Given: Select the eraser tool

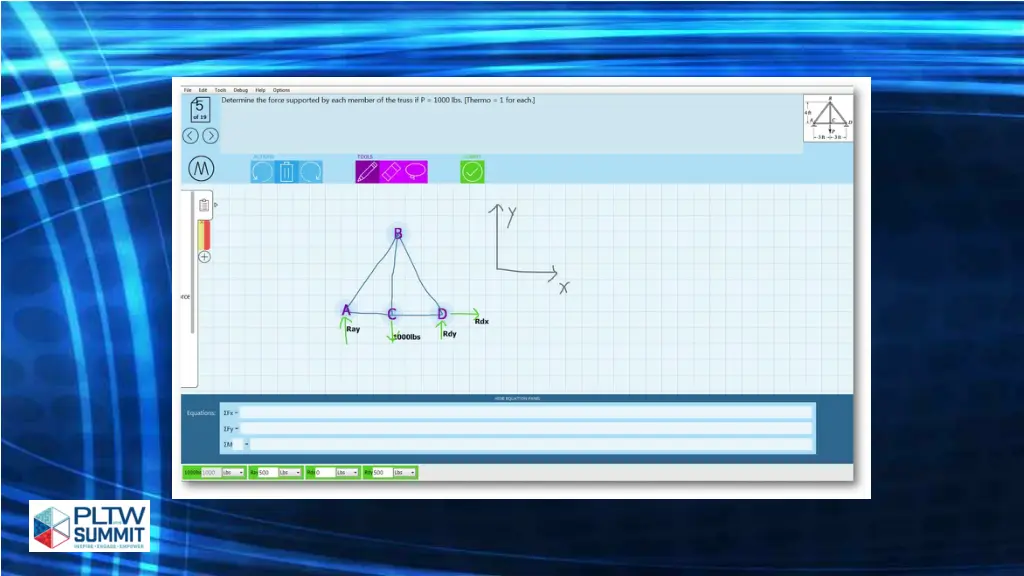Looking at the screenshot, I should [x=391, y=171].
